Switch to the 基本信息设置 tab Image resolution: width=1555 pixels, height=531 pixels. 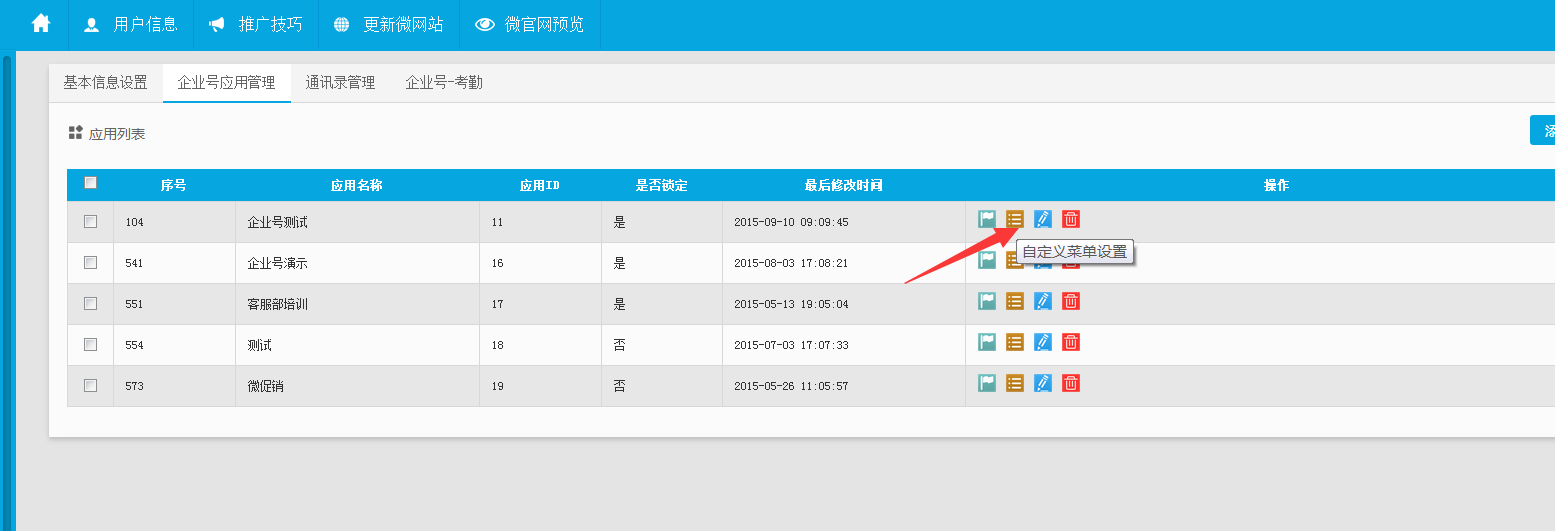point(105,83)
